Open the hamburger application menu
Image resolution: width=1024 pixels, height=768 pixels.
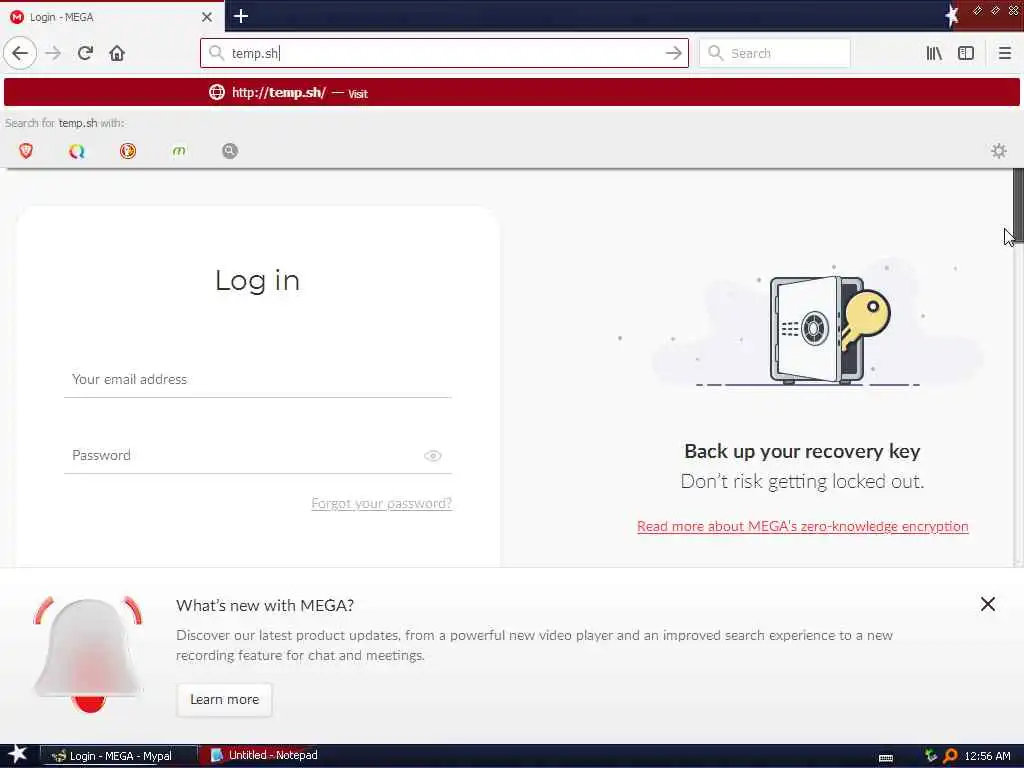1004,53
